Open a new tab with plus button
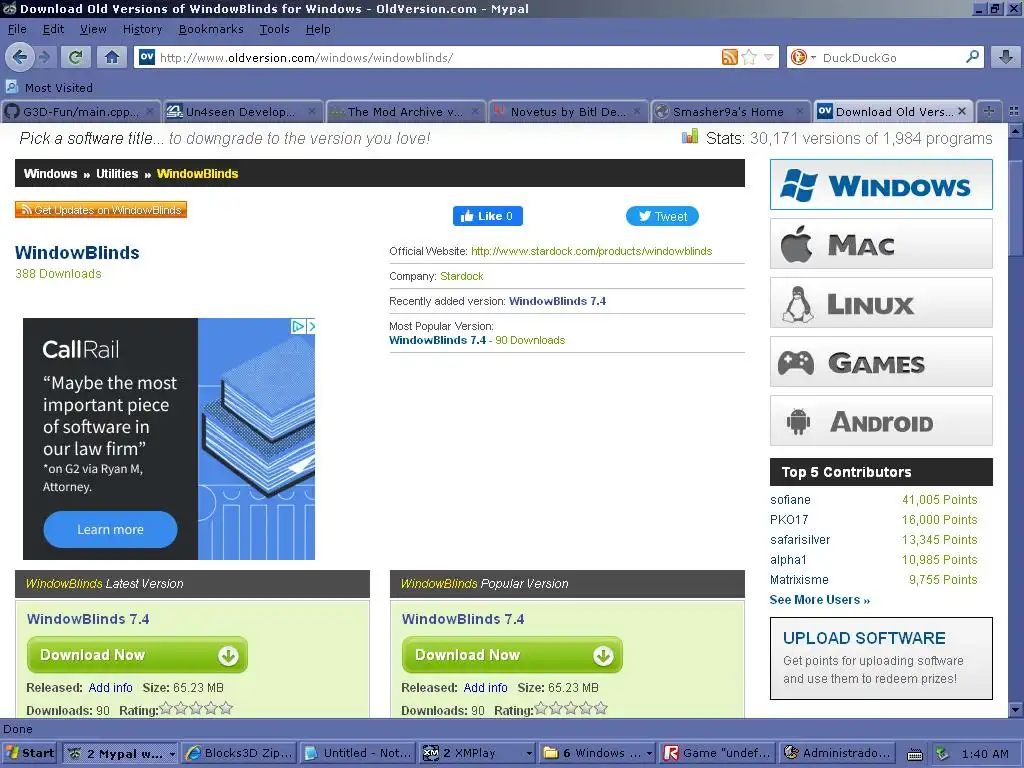This screenshot has height=768, width=1024. click(x=989, y=112)
